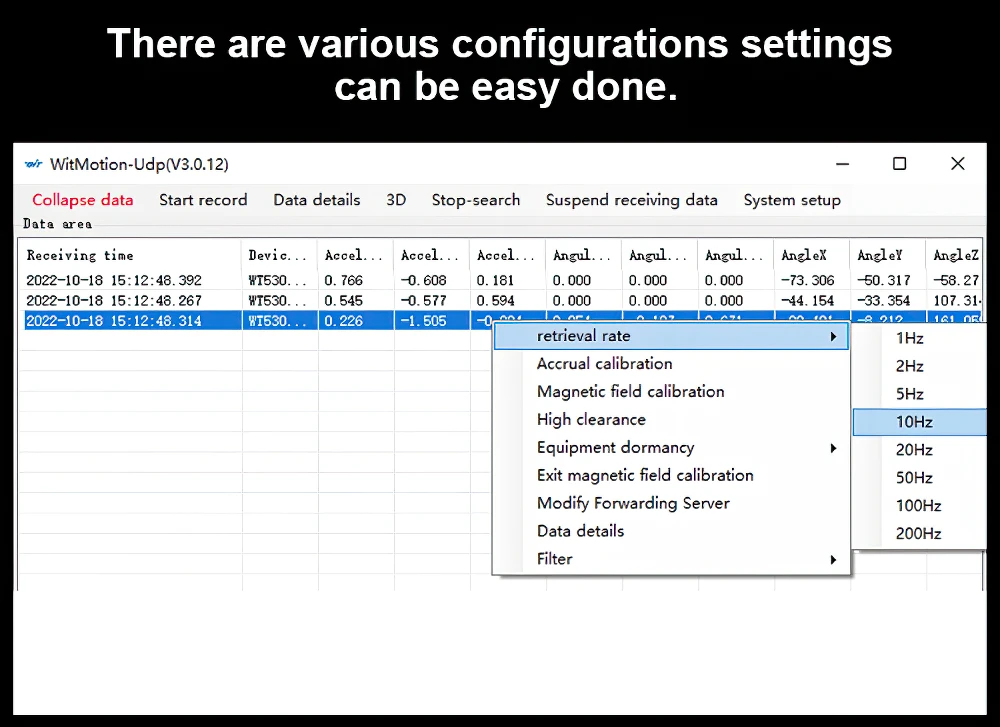Select the row with time 15:12:48.267
The image size is (1000, 727).
pos(501,300)
